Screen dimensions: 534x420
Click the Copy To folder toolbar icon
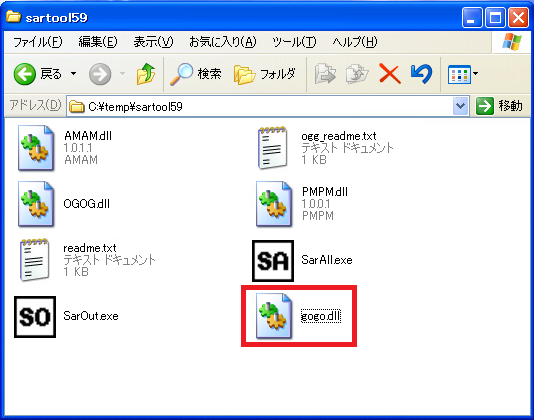357,74
